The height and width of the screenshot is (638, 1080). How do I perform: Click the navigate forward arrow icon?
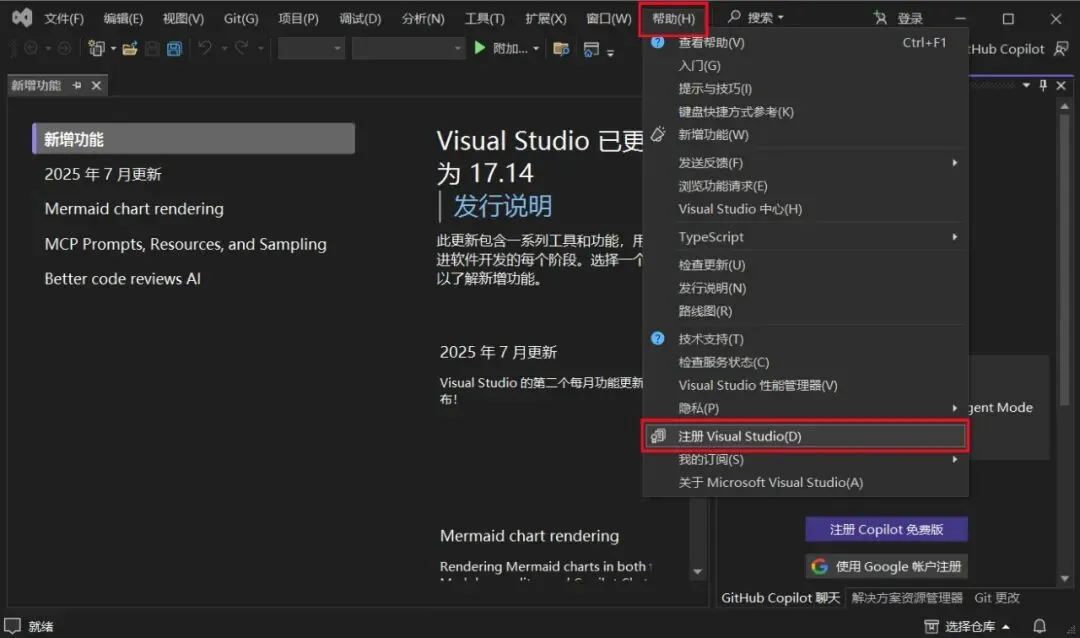pos(64,48)
